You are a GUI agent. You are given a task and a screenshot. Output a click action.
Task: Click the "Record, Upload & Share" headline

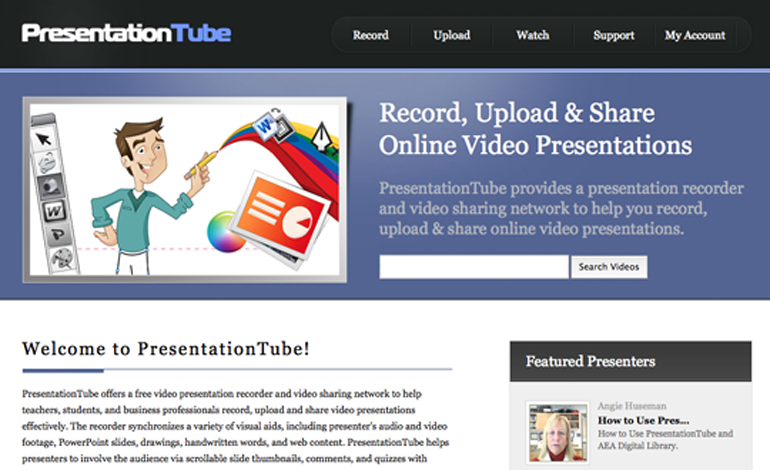point(517,113)
